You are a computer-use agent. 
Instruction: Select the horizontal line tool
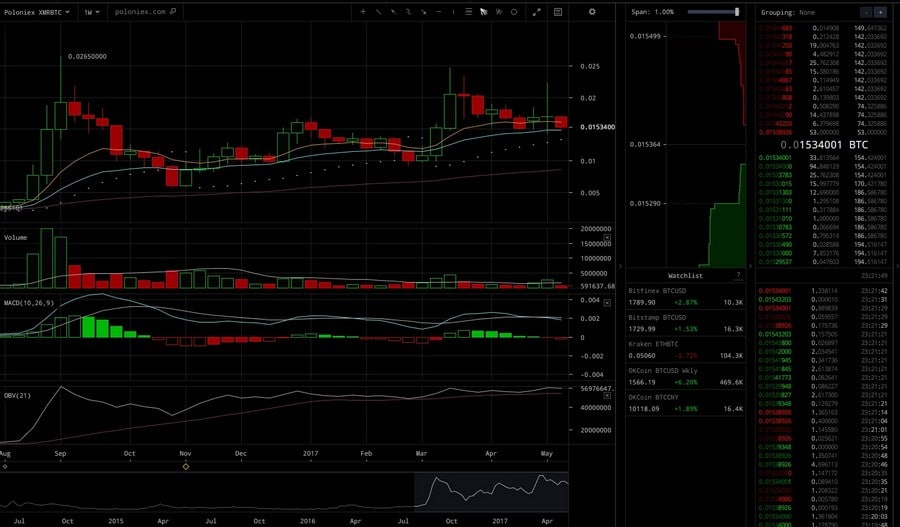click(439, 11)
